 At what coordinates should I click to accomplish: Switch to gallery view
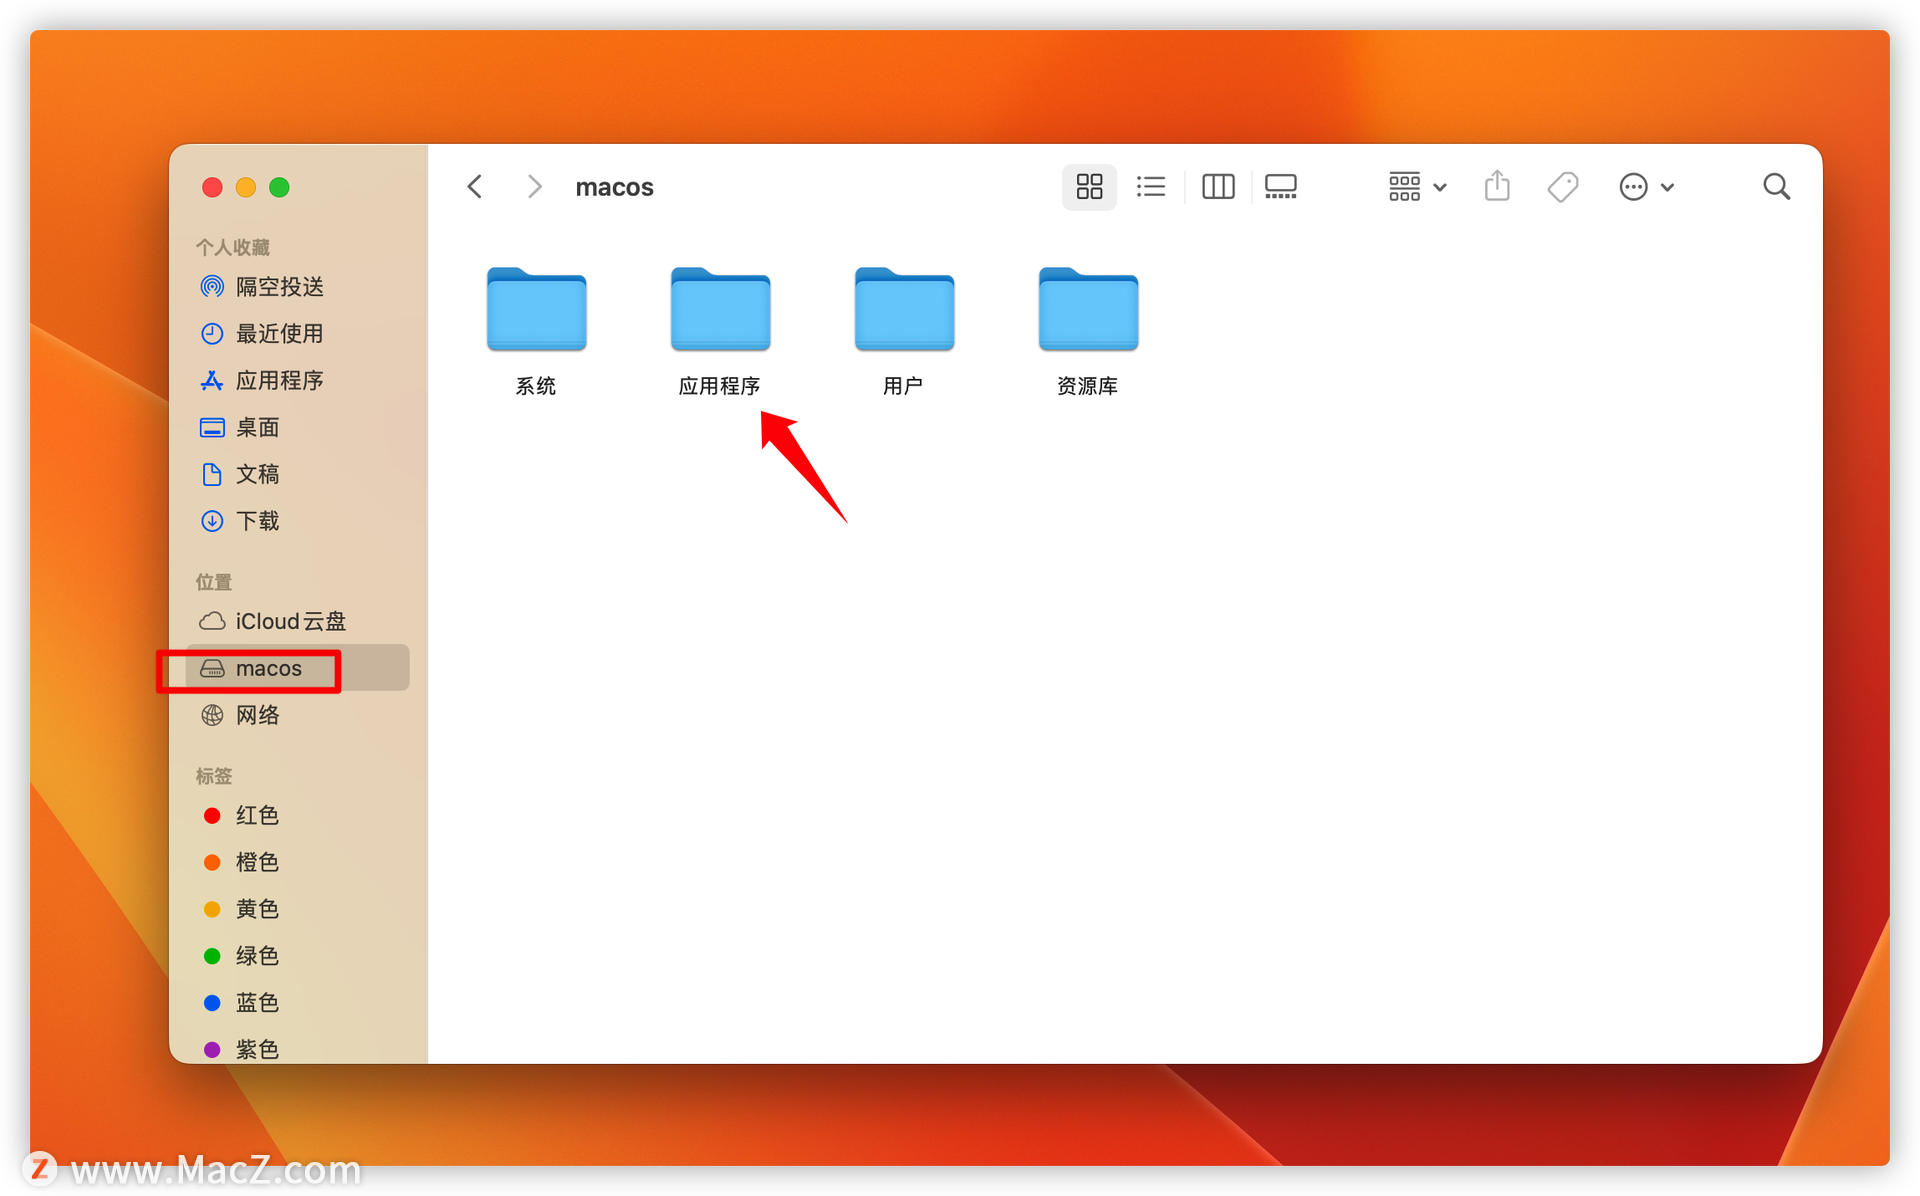coord(1281,187)
